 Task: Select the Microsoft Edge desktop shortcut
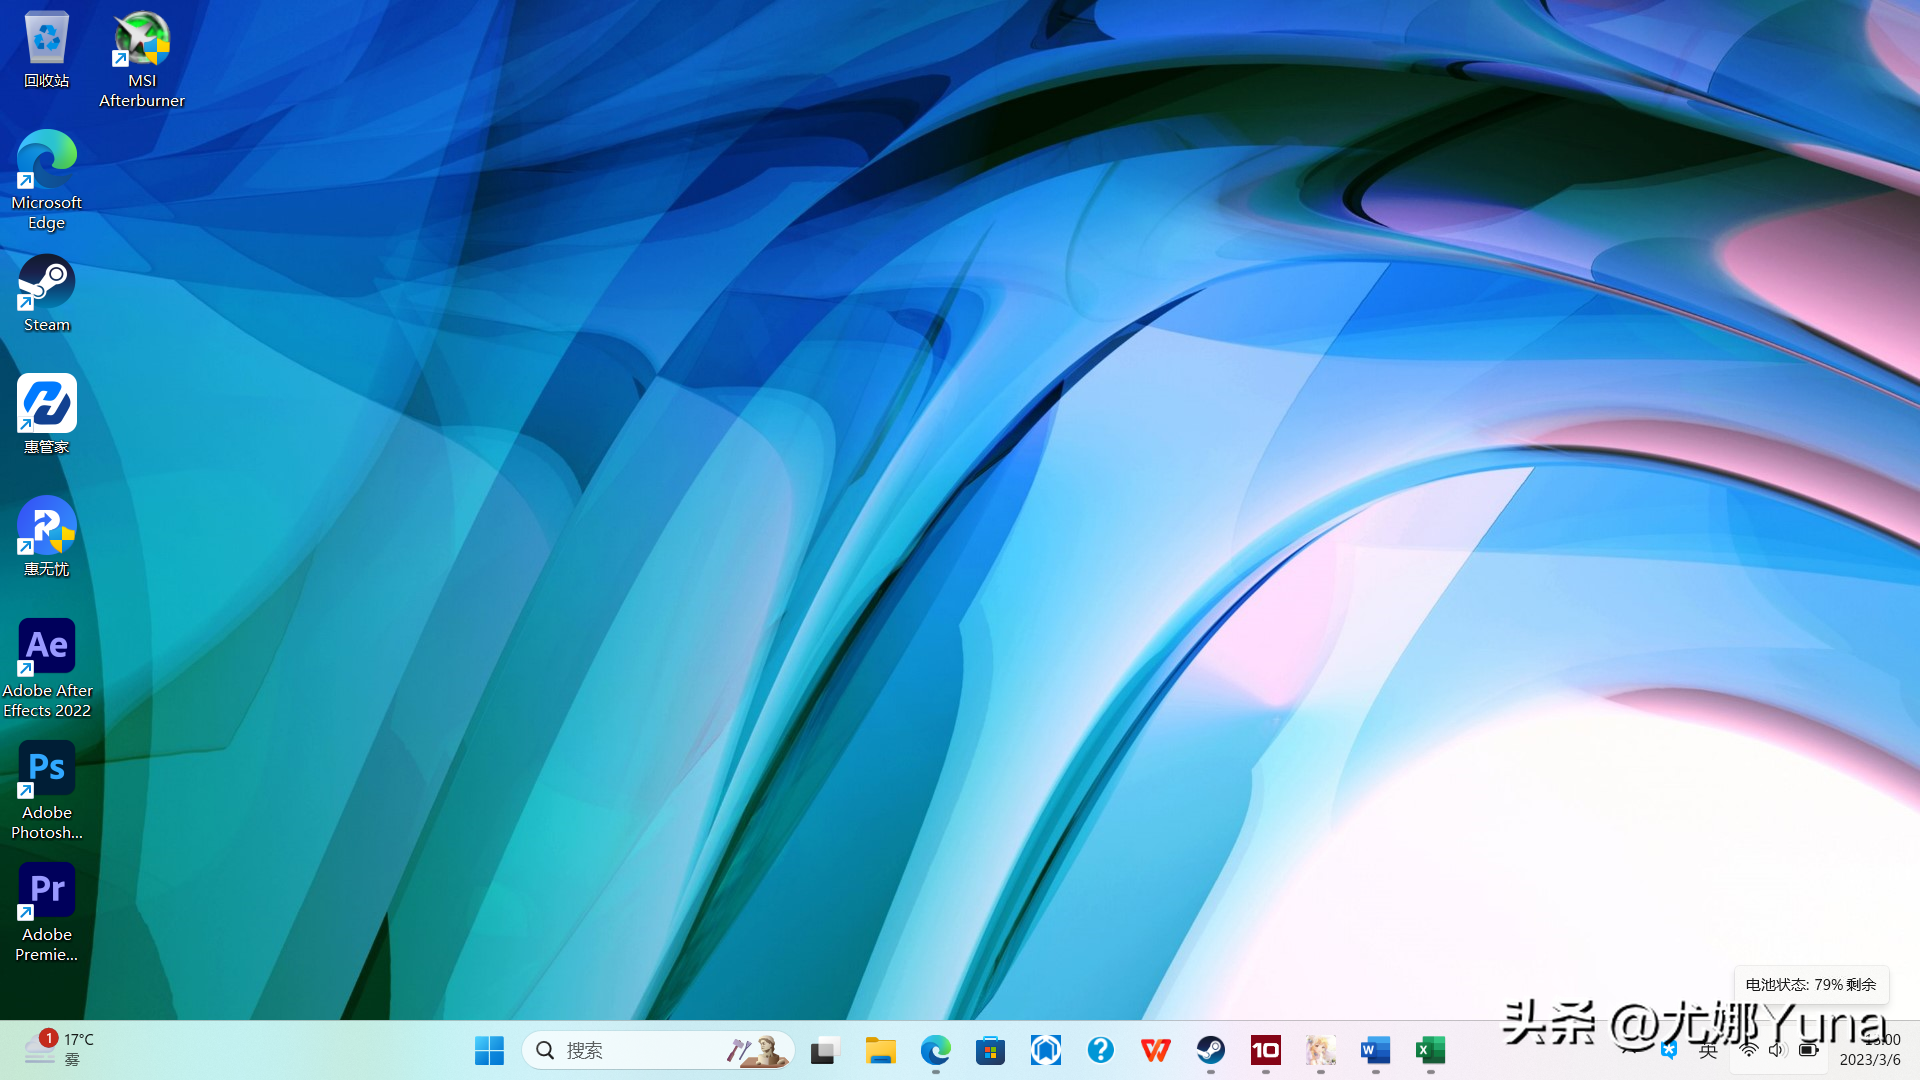point(46,180)
